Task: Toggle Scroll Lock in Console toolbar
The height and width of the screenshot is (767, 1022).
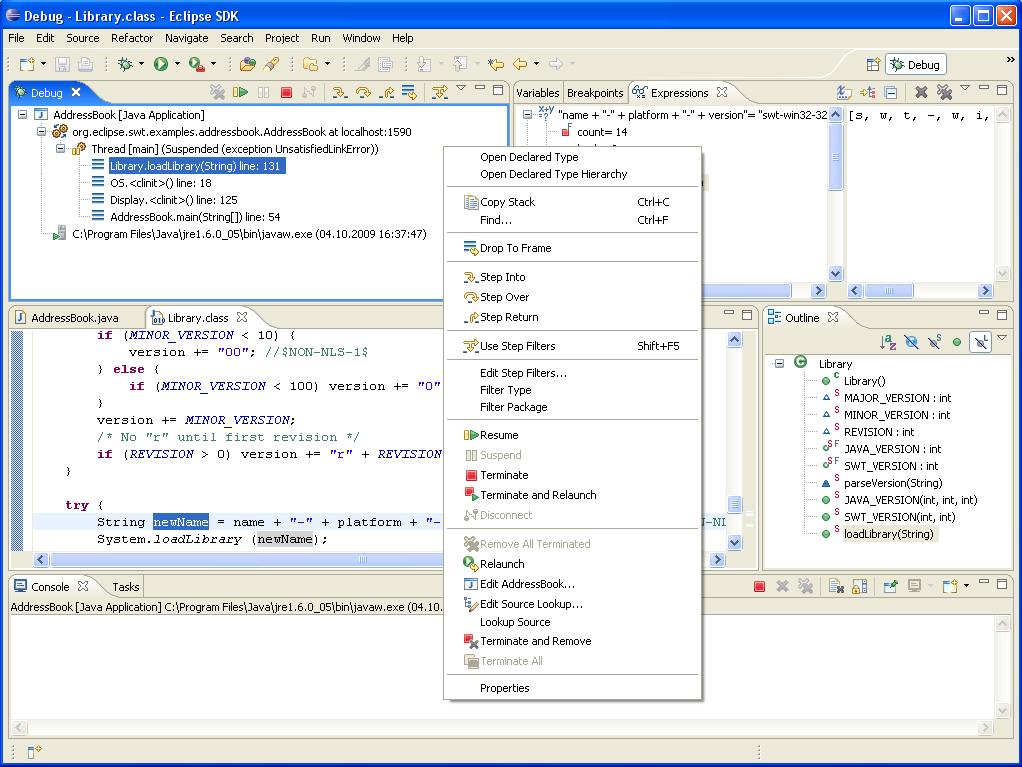Action: pyautogui.click(x=860, y=586)
